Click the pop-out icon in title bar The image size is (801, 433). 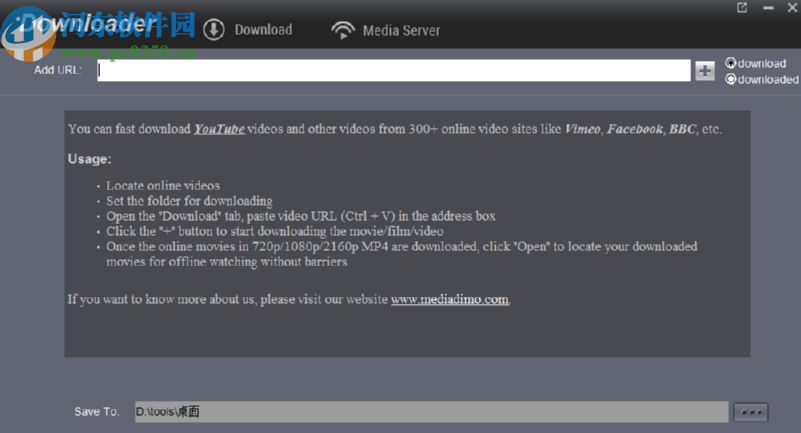tap(742, 8)
